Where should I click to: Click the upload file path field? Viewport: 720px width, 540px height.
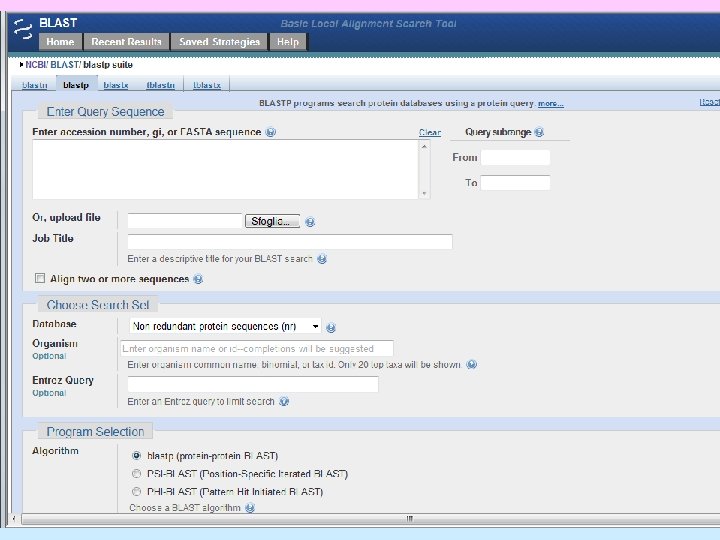[x=185, y=221]
